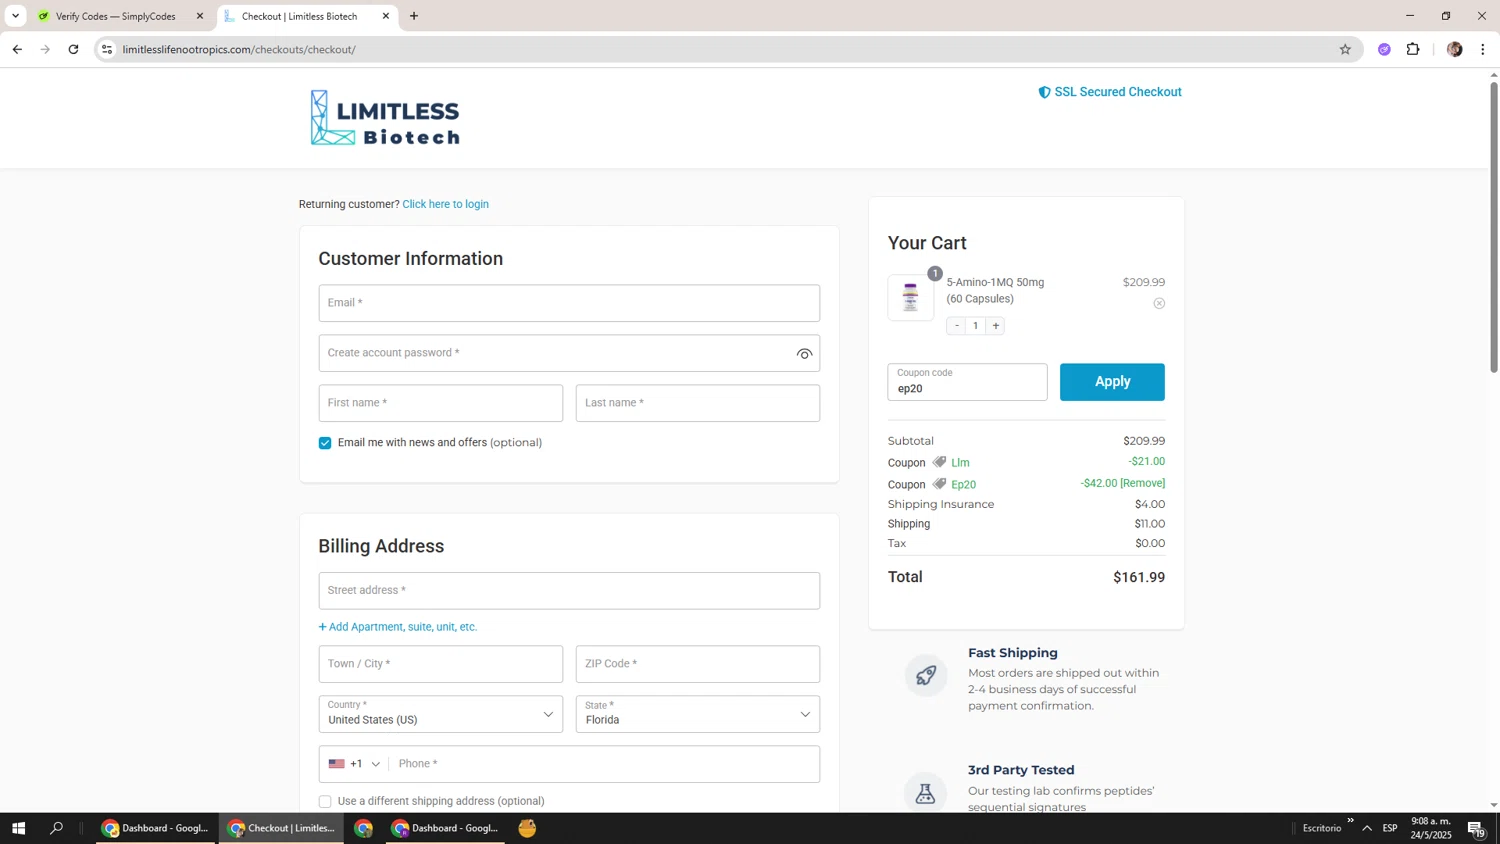The image size is (1500, 844).
Task: View site information icon in address bar
Action: coord(107,49)
